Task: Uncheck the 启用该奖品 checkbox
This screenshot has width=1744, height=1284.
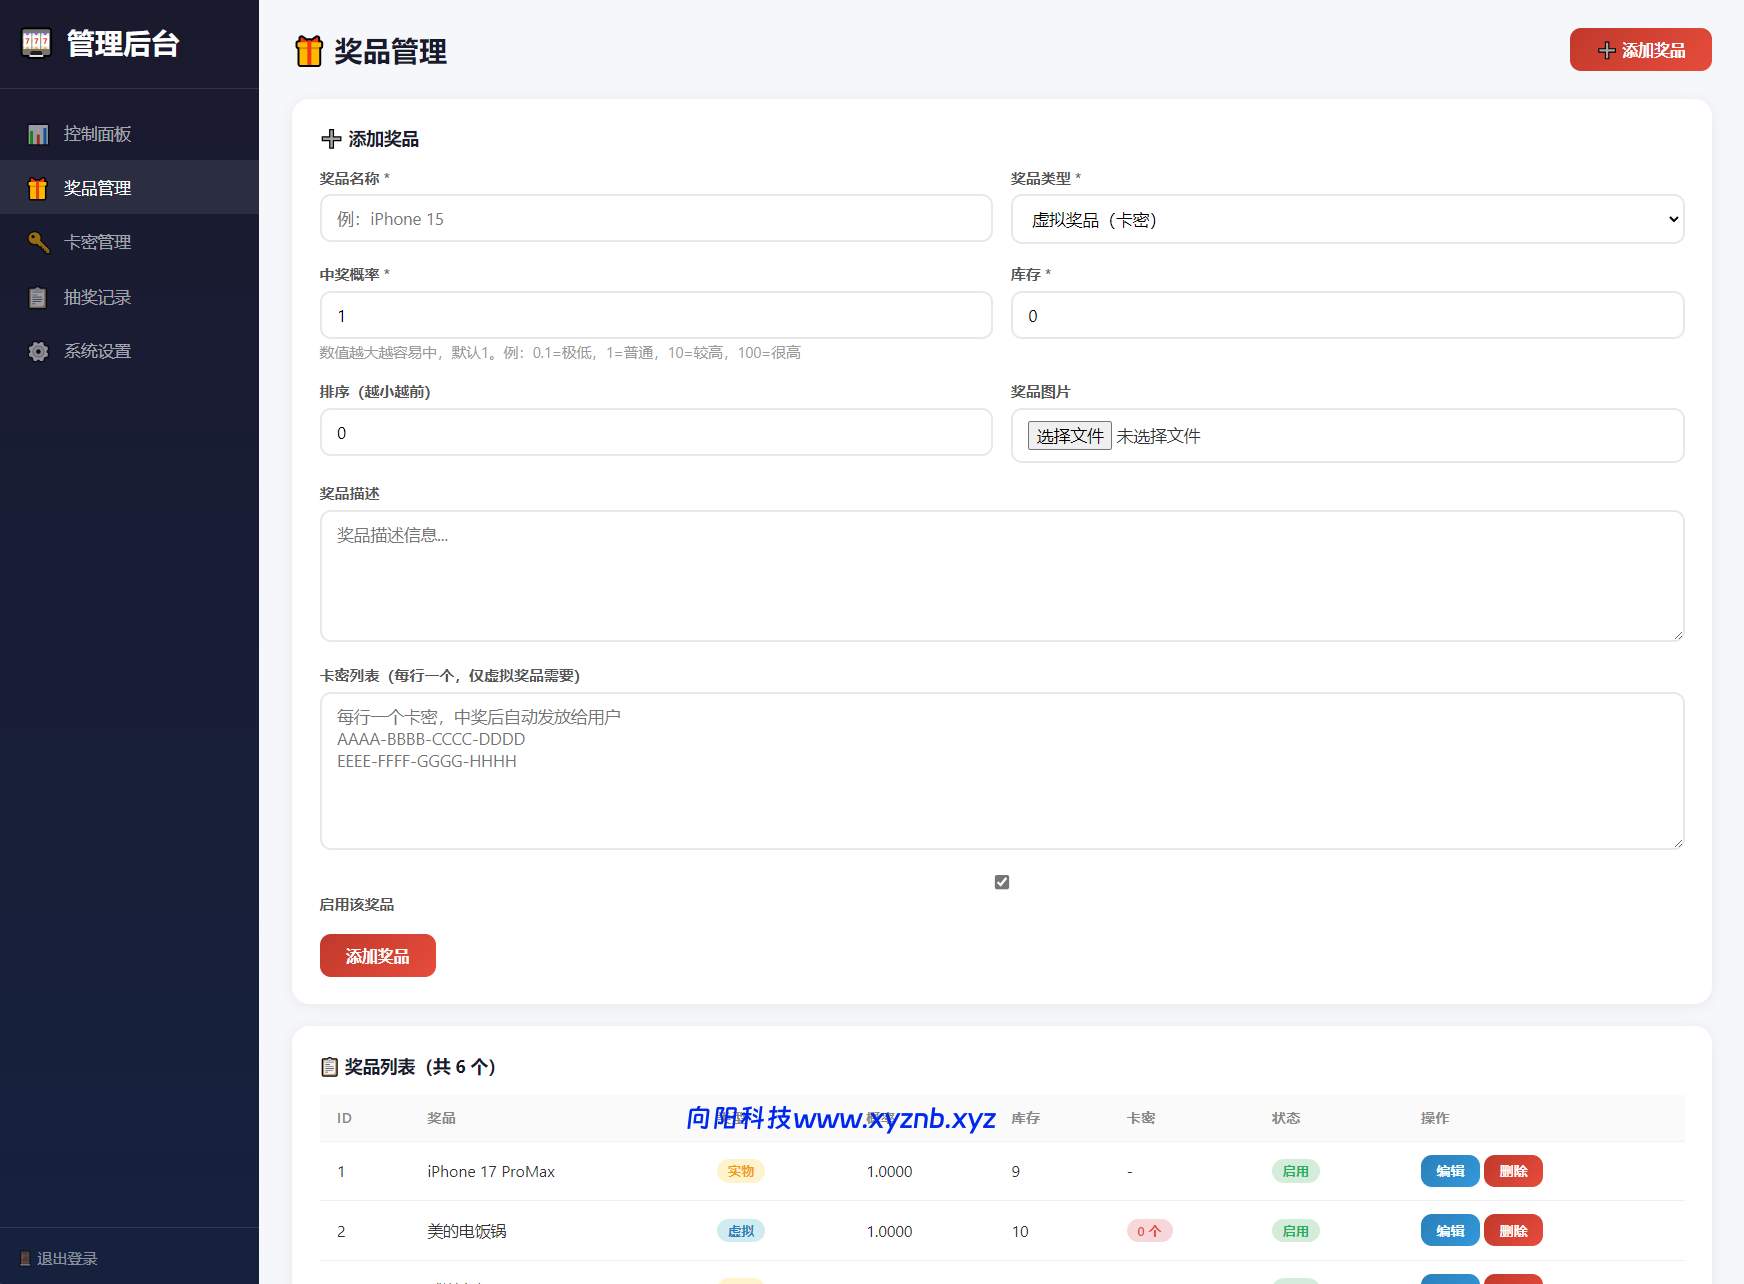Action: (x=1001, y=881)
